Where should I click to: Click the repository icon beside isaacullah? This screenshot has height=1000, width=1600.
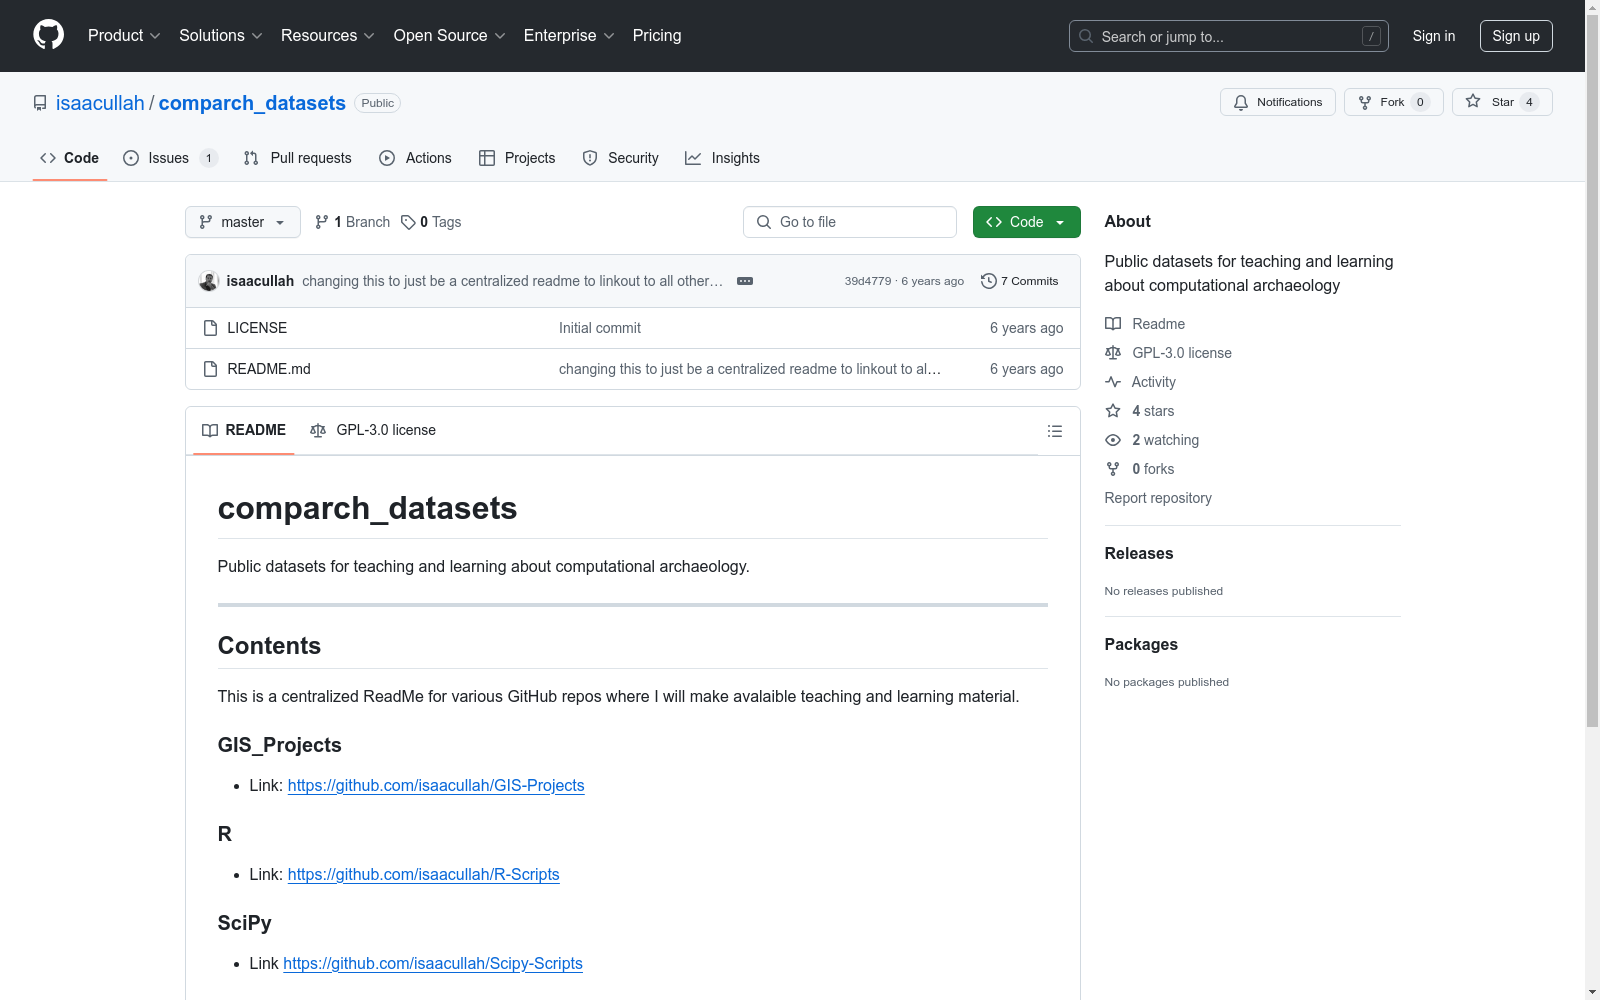pyautogui.click(x=40, y=103)
